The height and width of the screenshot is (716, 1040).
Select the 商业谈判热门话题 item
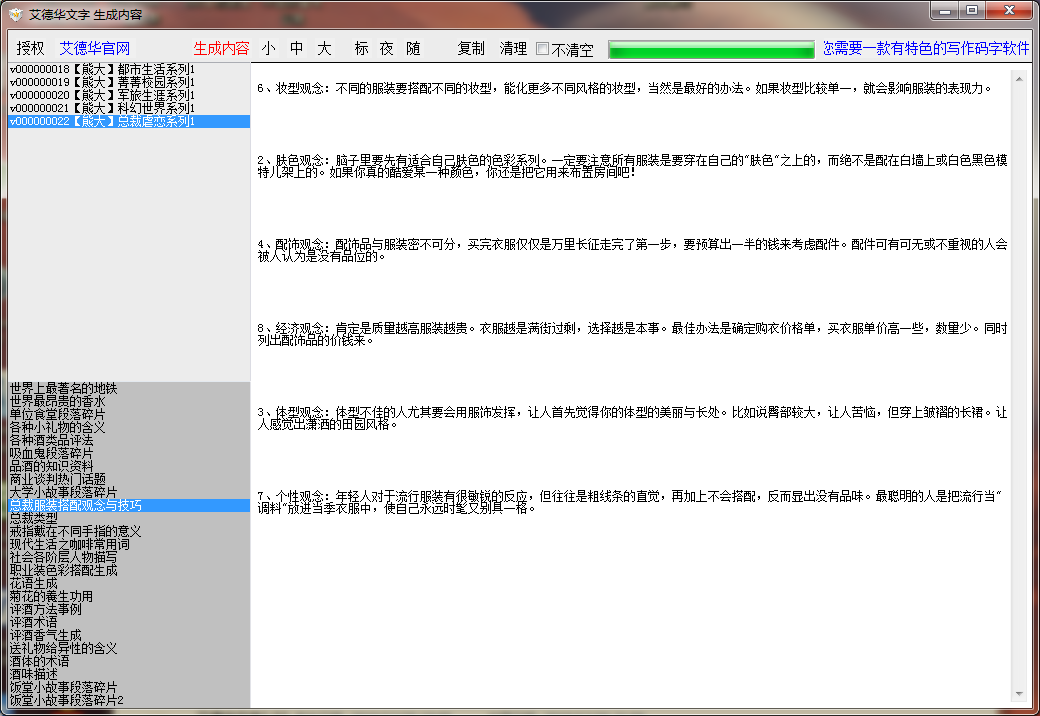[129, 479]
